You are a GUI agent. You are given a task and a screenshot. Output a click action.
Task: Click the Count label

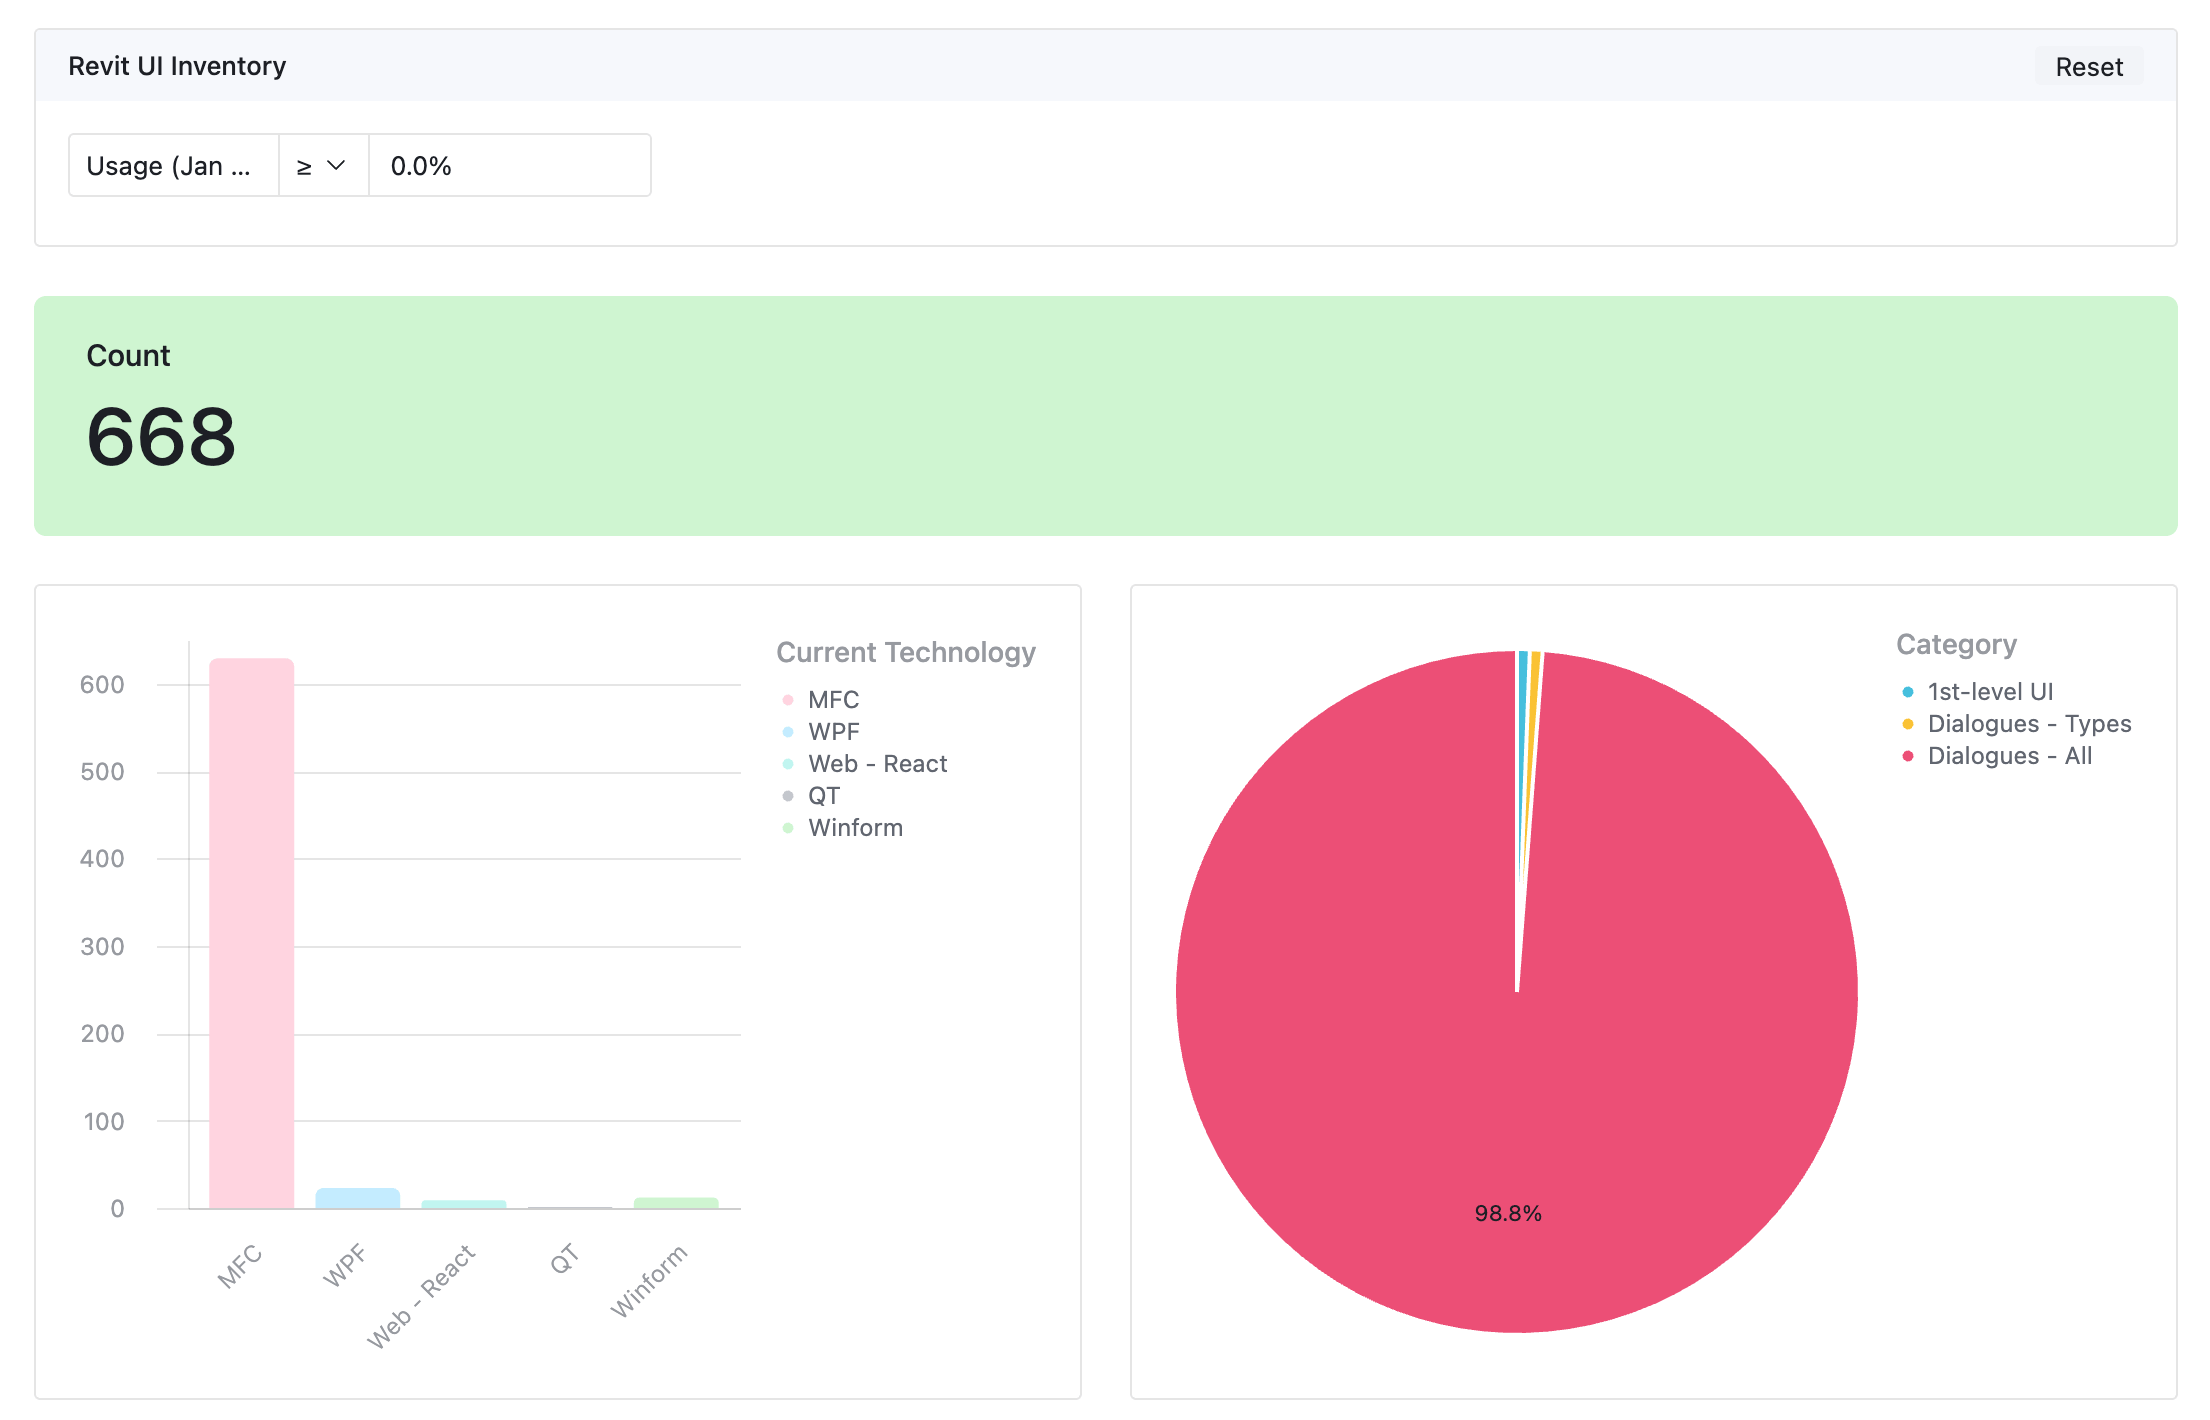(x=128, y=355)
